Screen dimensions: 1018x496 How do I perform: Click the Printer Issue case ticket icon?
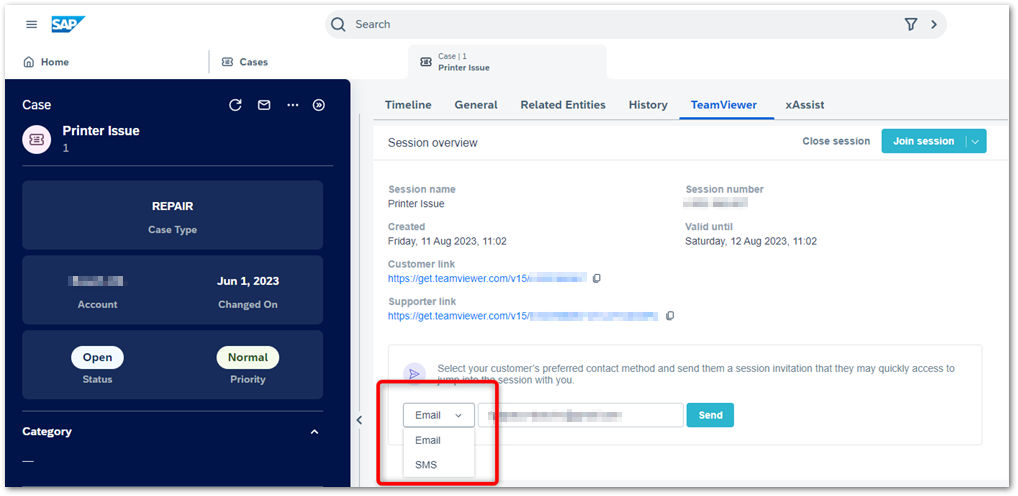point(36,139)
